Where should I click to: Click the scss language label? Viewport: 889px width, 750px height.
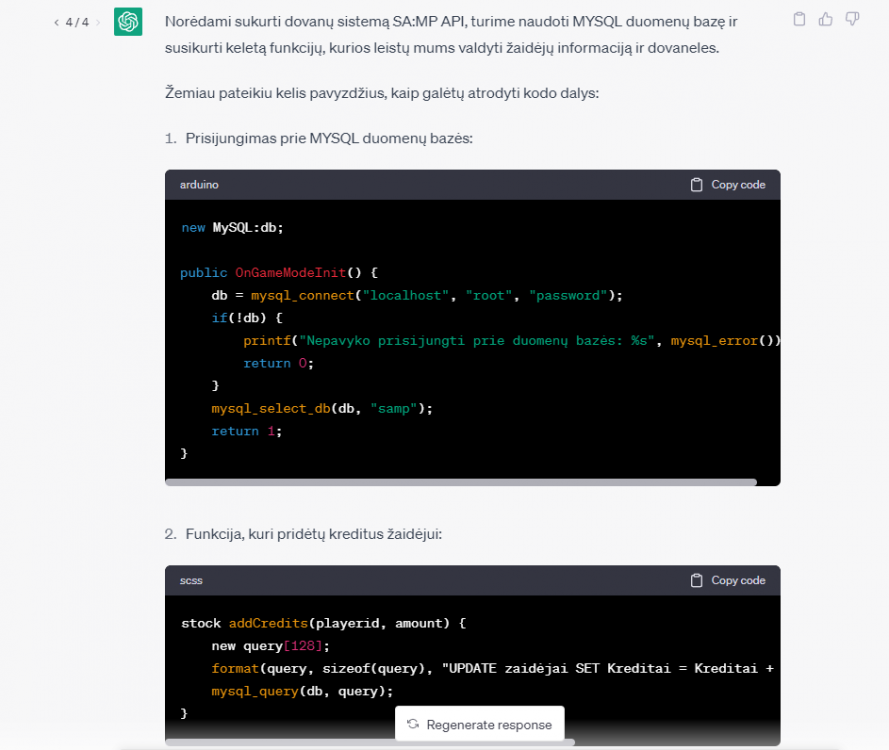(x=191, y=581)
